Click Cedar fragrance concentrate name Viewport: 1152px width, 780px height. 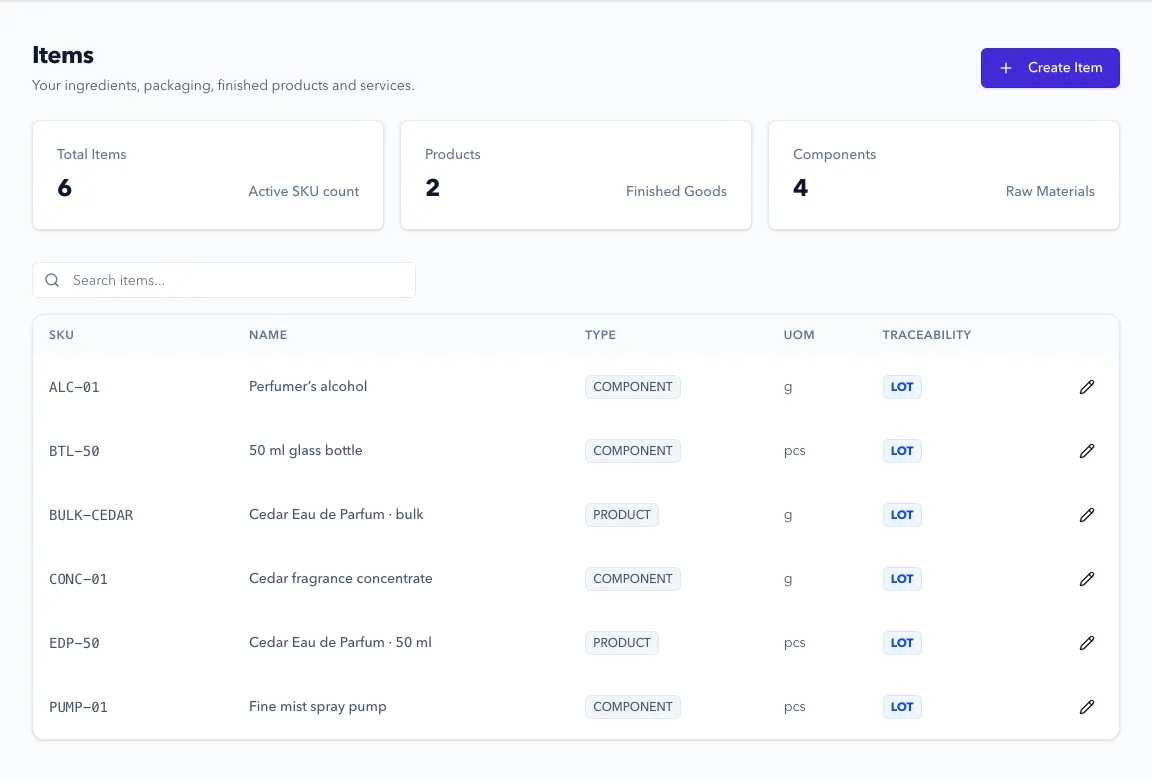pos(340,578)
